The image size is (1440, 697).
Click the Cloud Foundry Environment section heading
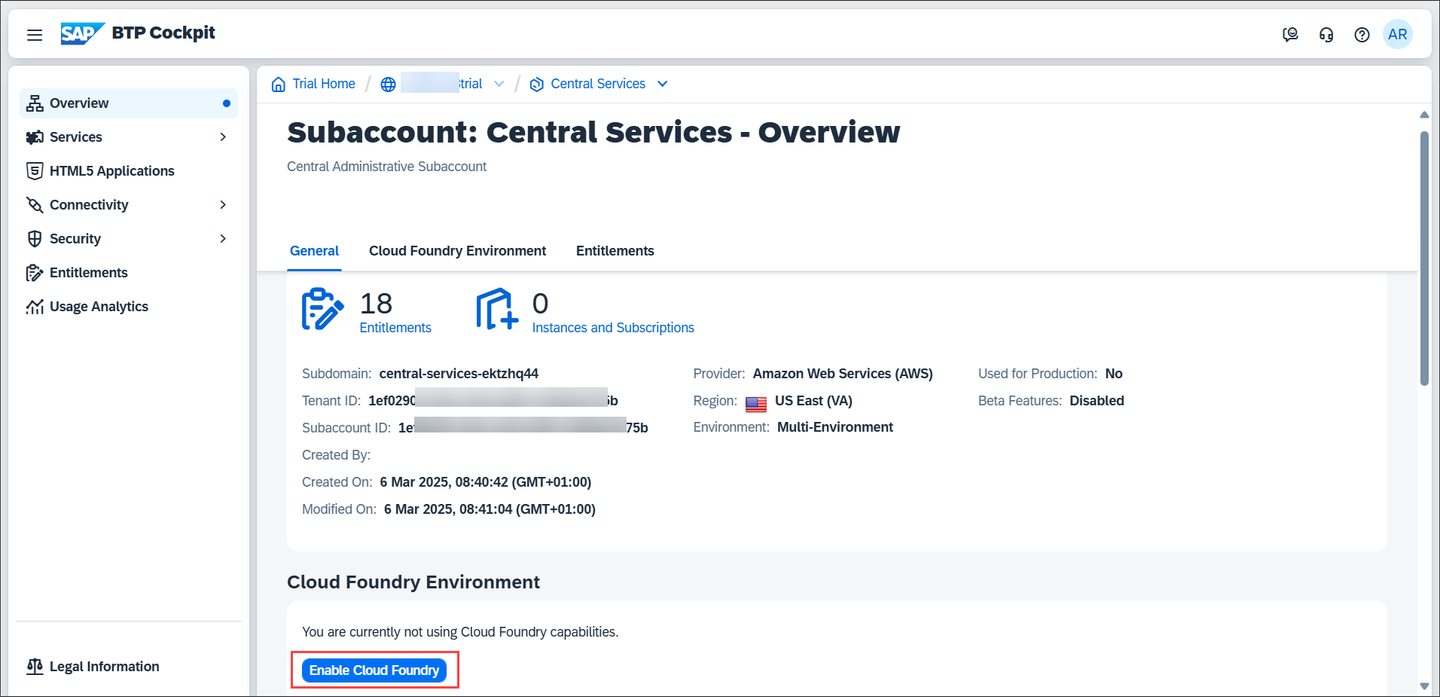coord(413,582)
